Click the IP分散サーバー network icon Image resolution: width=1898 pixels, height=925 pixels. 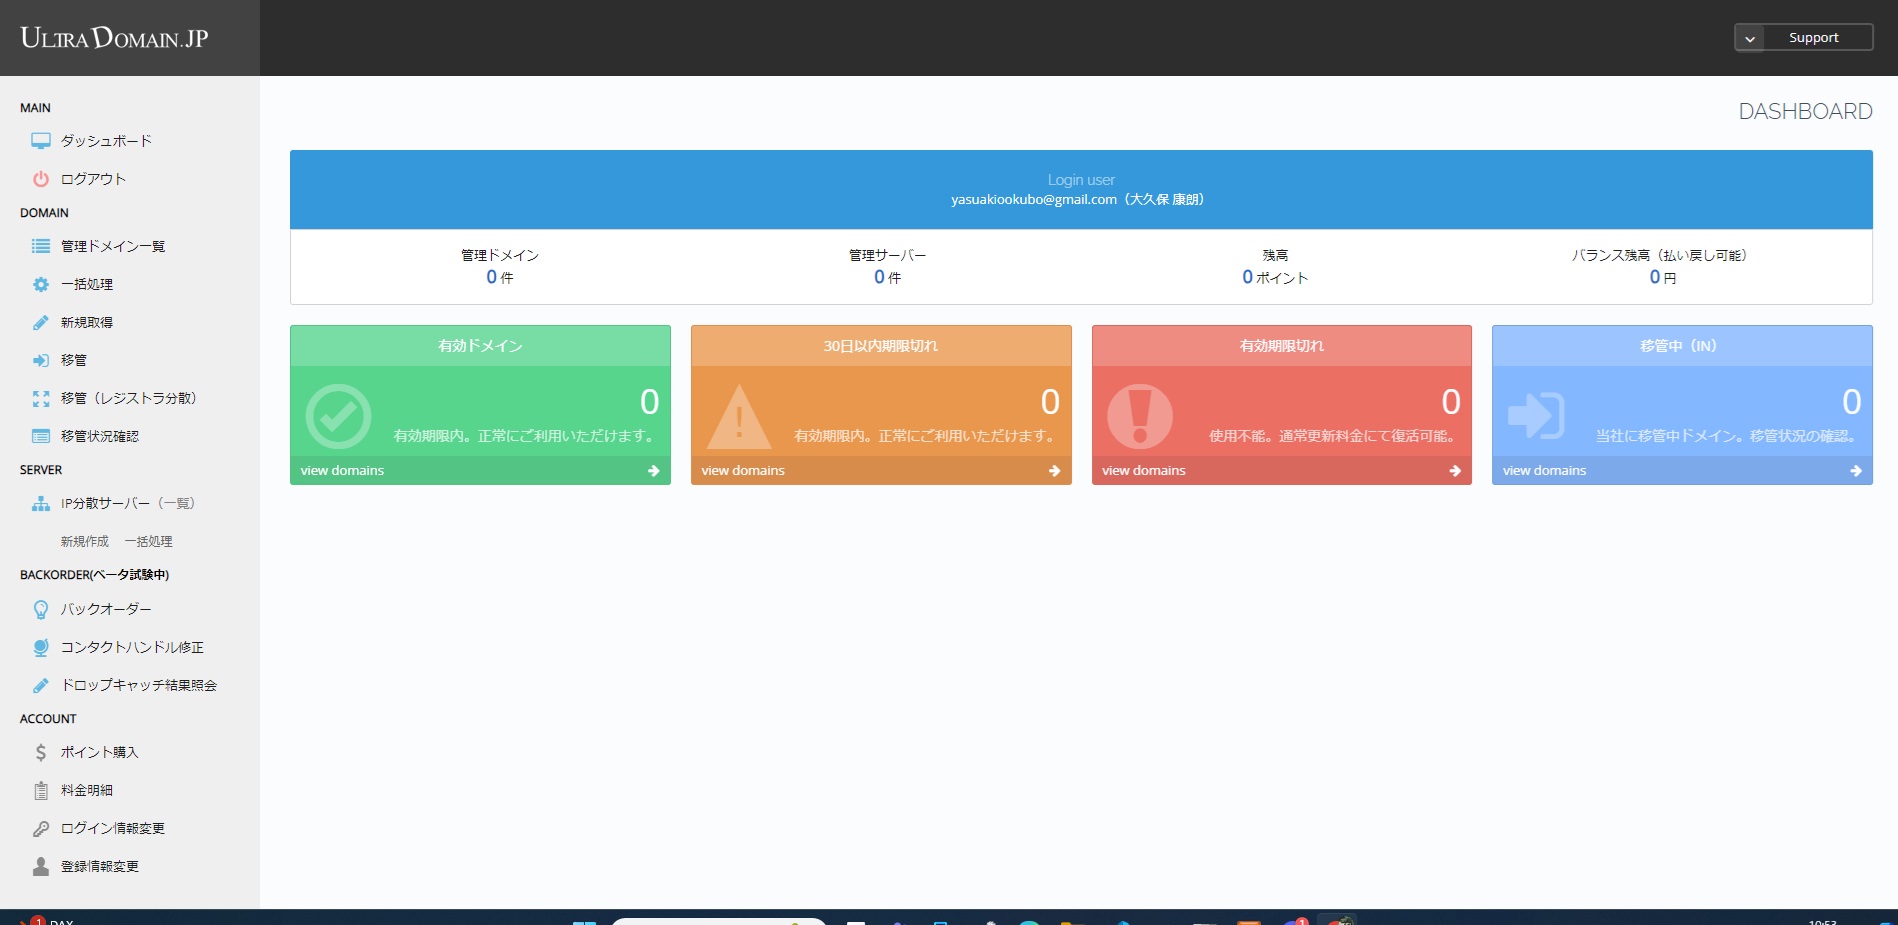[40, 504]
